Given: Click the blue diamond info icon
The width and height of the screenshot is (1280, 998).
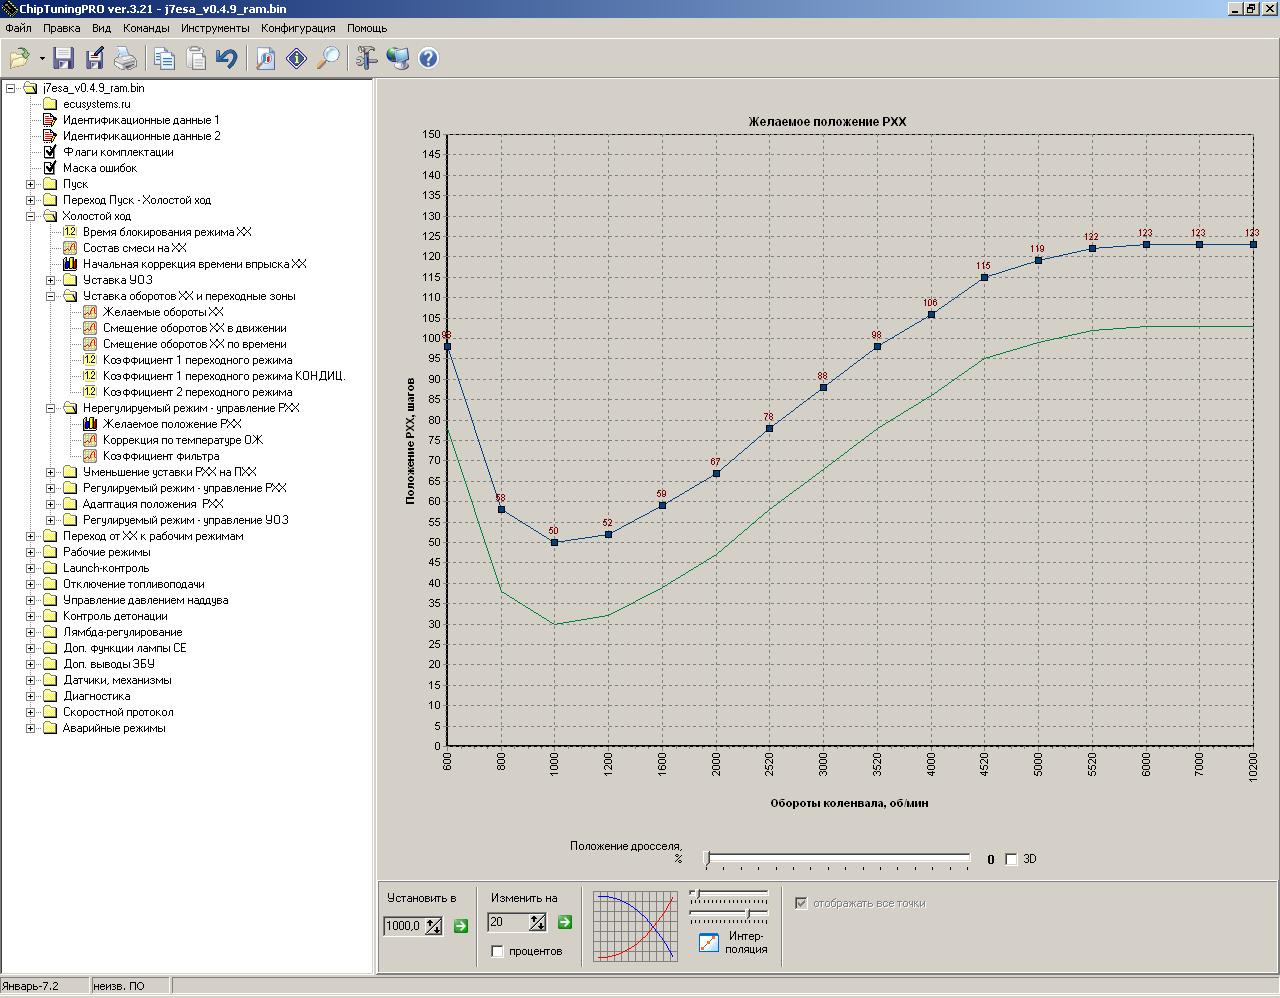Looking at the screenshot, I should (x=297, y=58).
